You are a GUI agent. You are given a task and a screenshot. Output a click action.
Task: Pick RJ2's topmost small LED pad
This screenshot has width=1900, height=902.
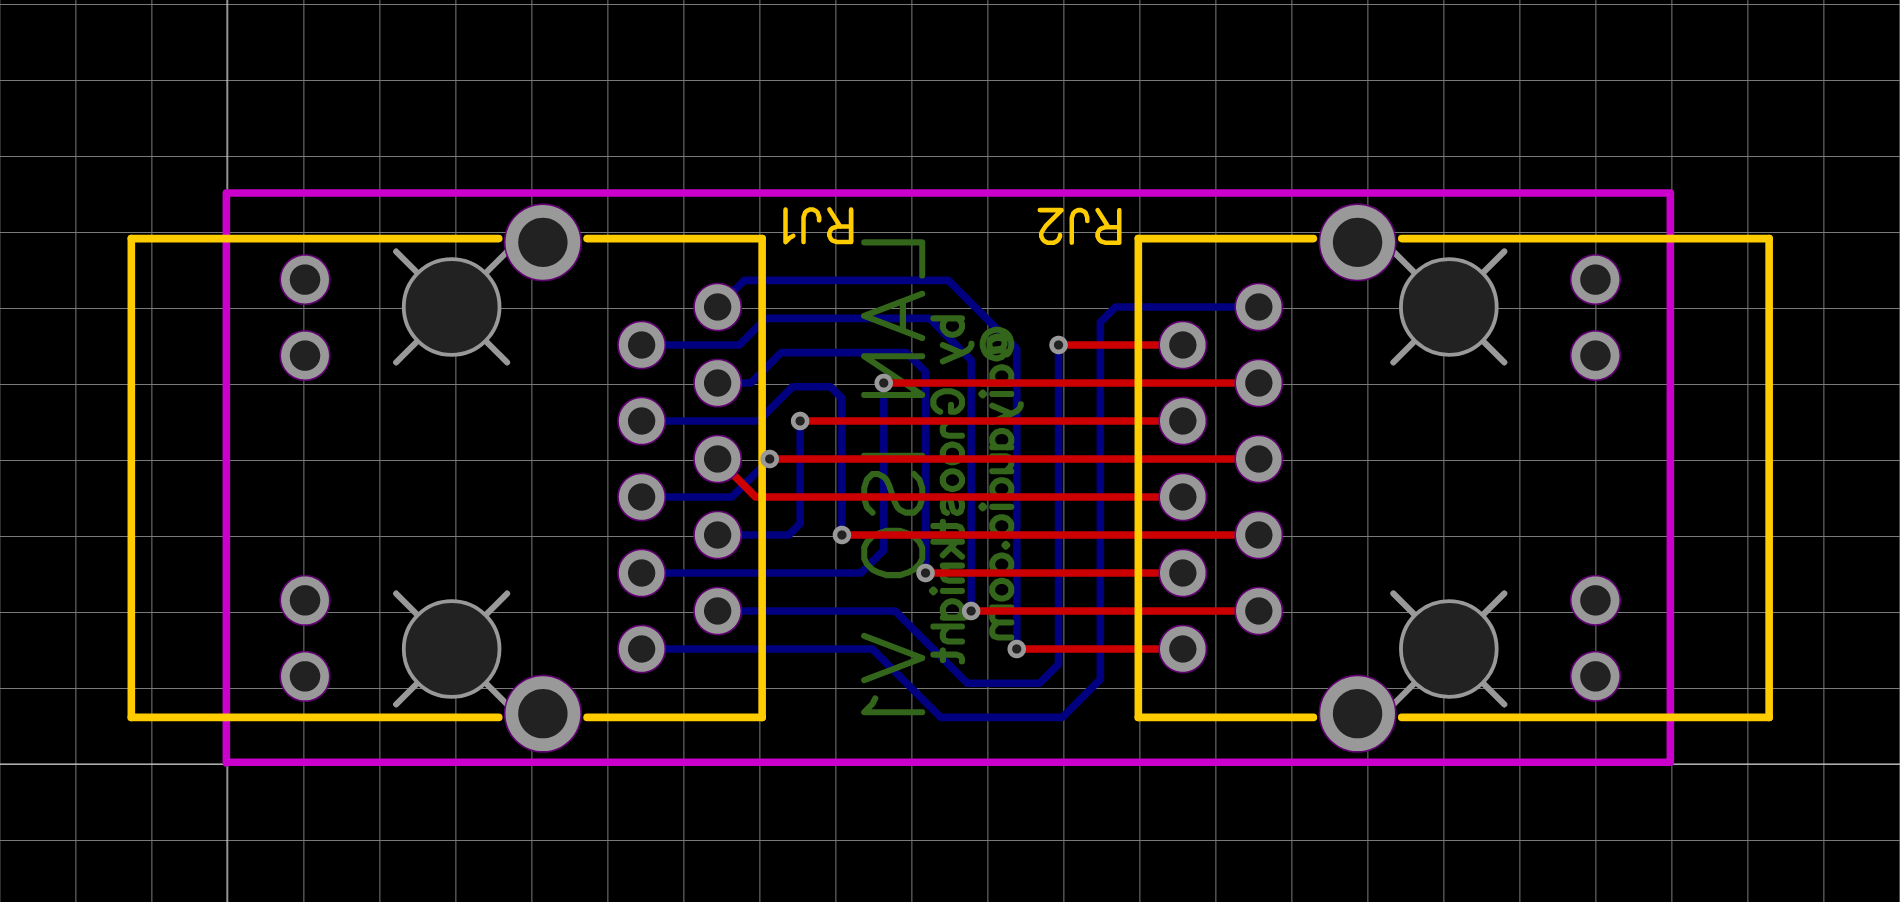pyautogui.click(x=1595, y=280)
